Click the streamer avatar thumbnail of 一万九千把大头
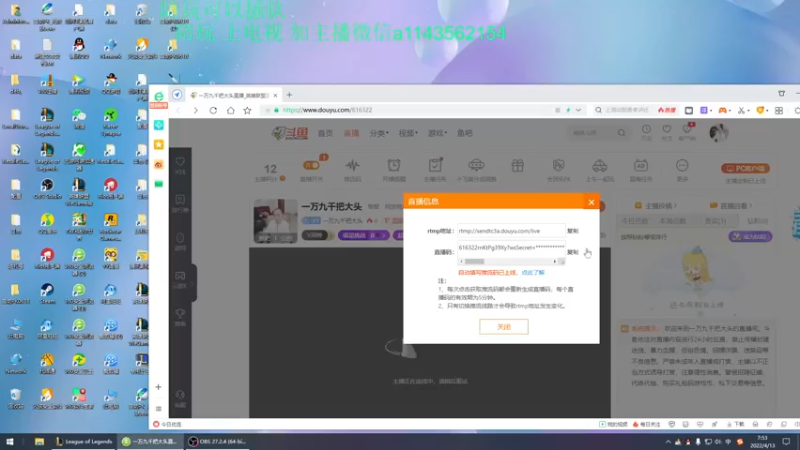Image resolution: width=800 pixels, height=450 pixels. tap(276, 221)
